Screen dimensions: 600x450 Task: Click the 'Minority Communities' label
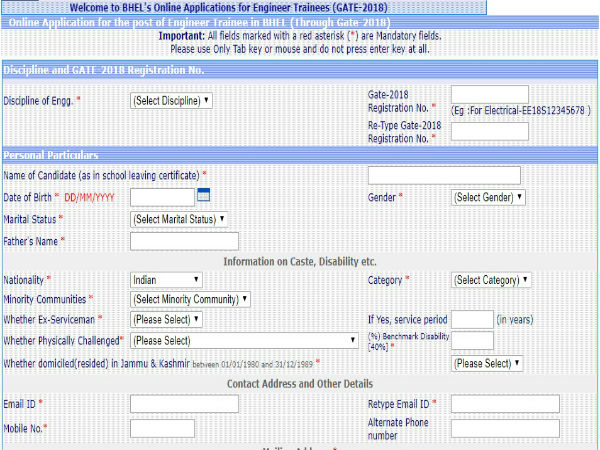[x=44, y=299]
